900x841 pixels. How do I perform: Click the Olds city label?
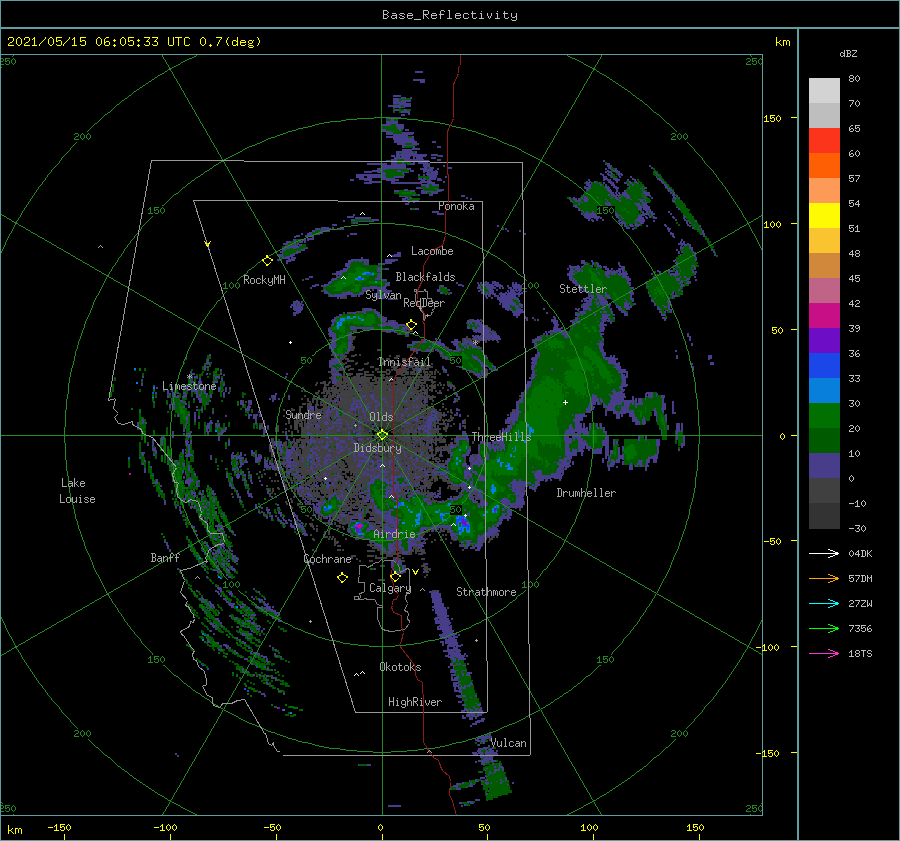(381, 417)
